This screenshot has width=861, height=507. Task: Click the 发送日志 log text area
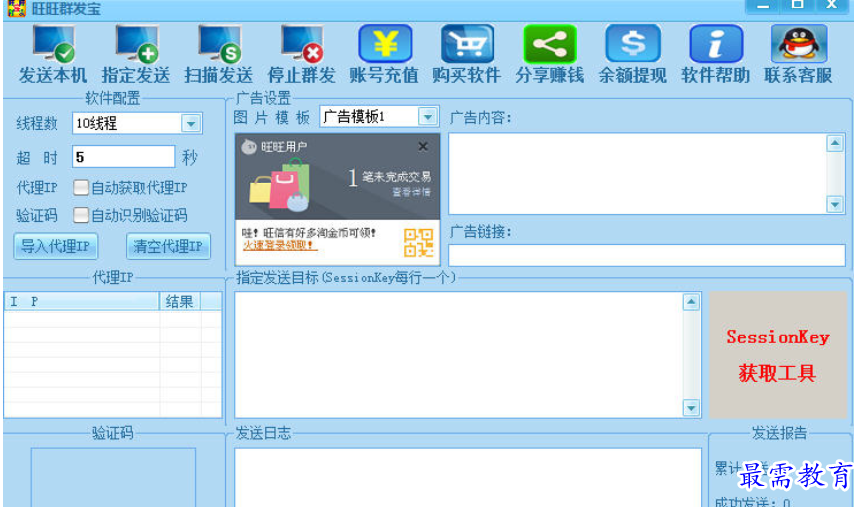tap(468, 477)
